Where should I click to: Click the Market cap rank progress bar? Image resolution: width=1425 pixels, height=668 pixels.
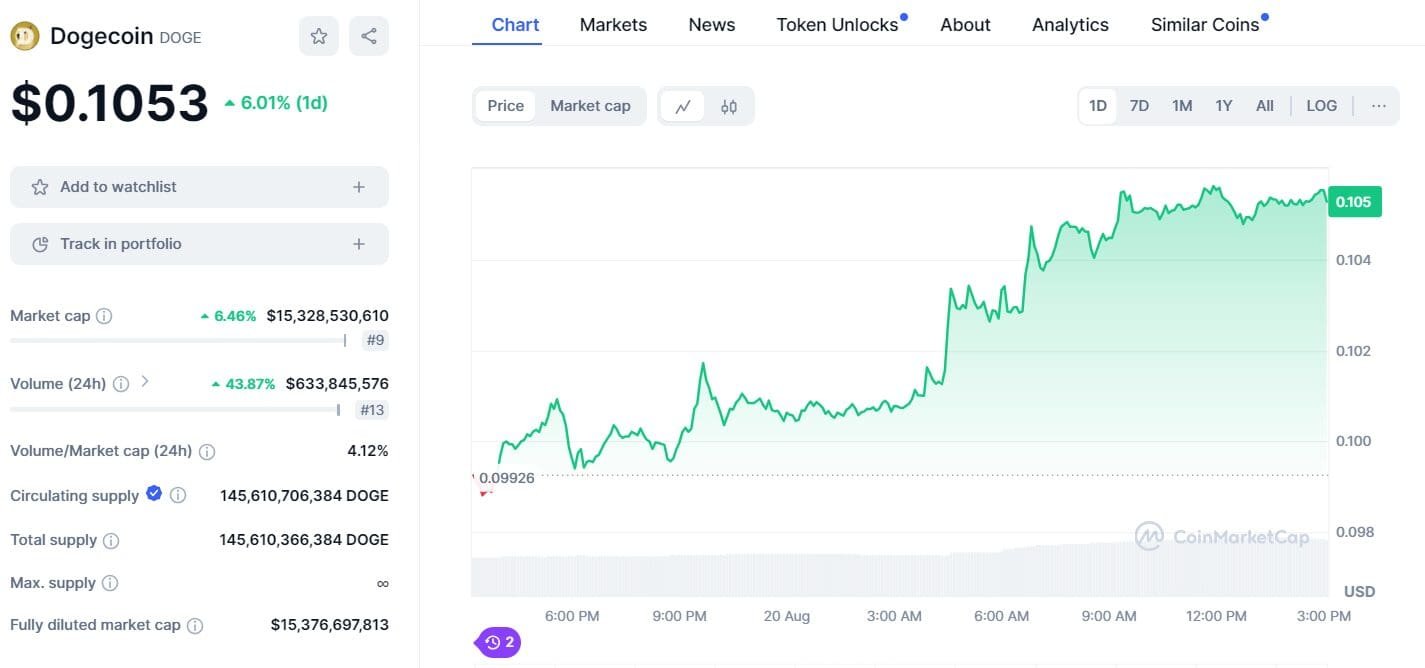tap(175, 340)
